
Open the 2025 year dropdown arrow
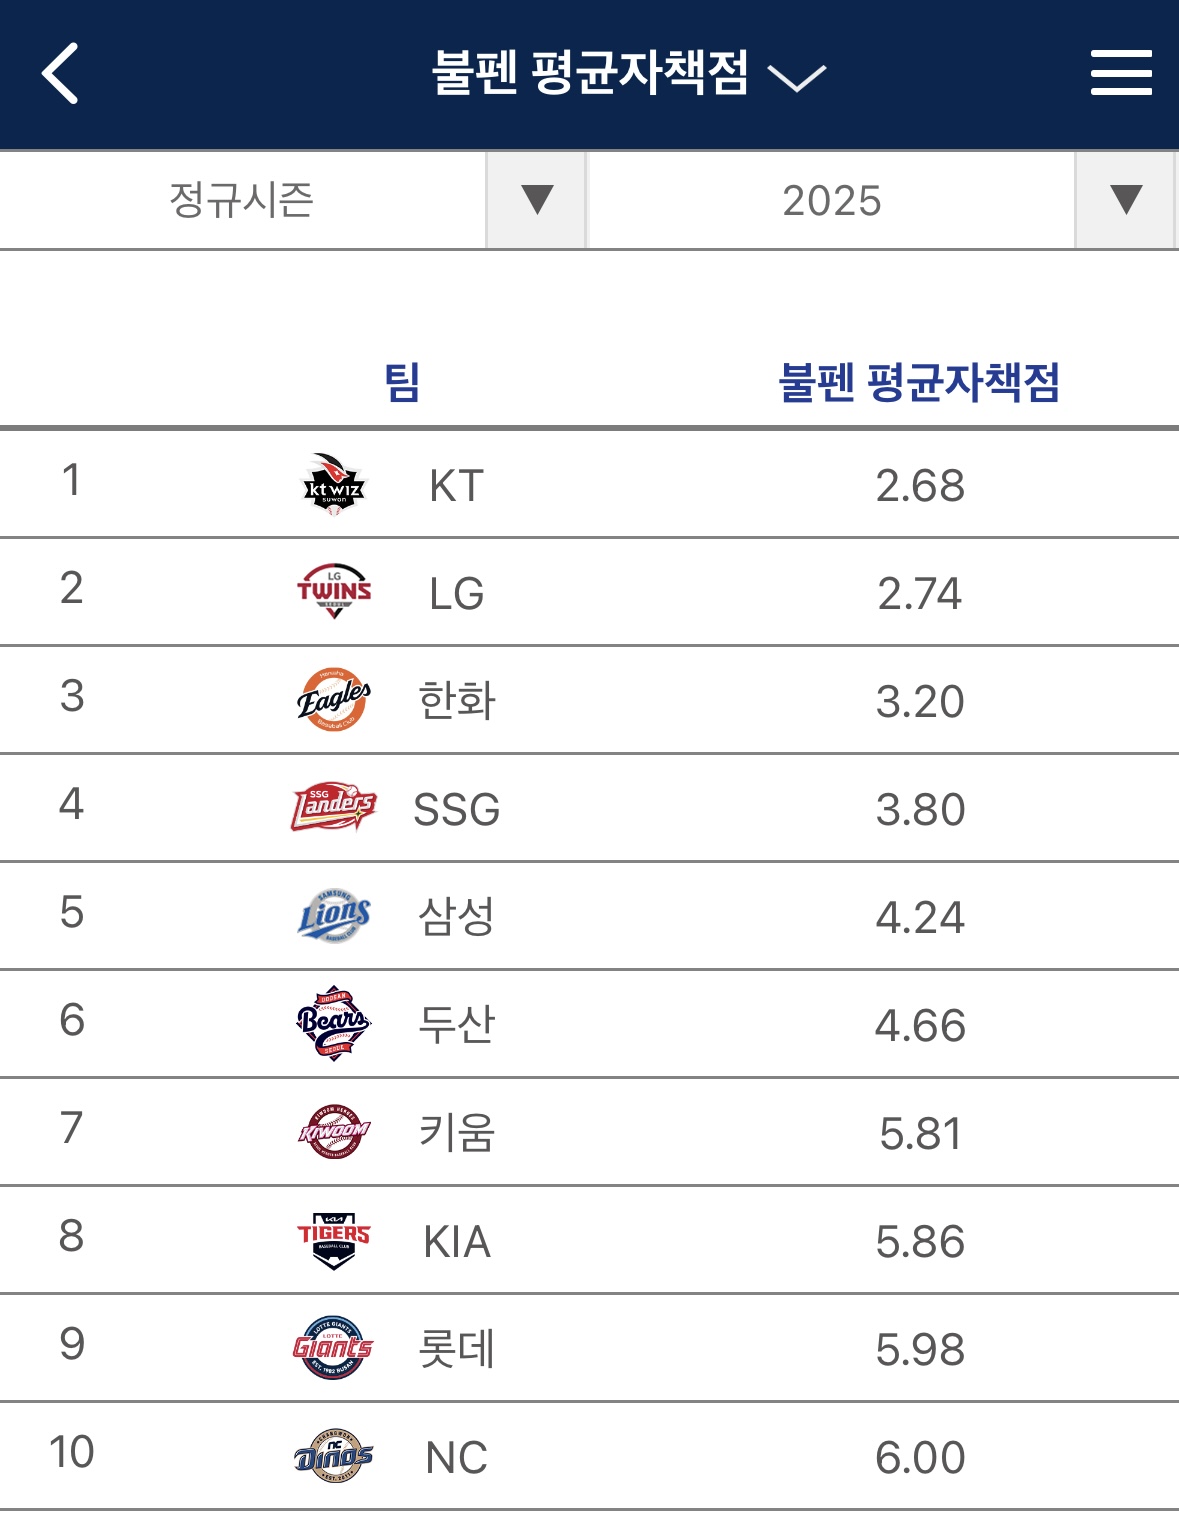coord(1125,200)
